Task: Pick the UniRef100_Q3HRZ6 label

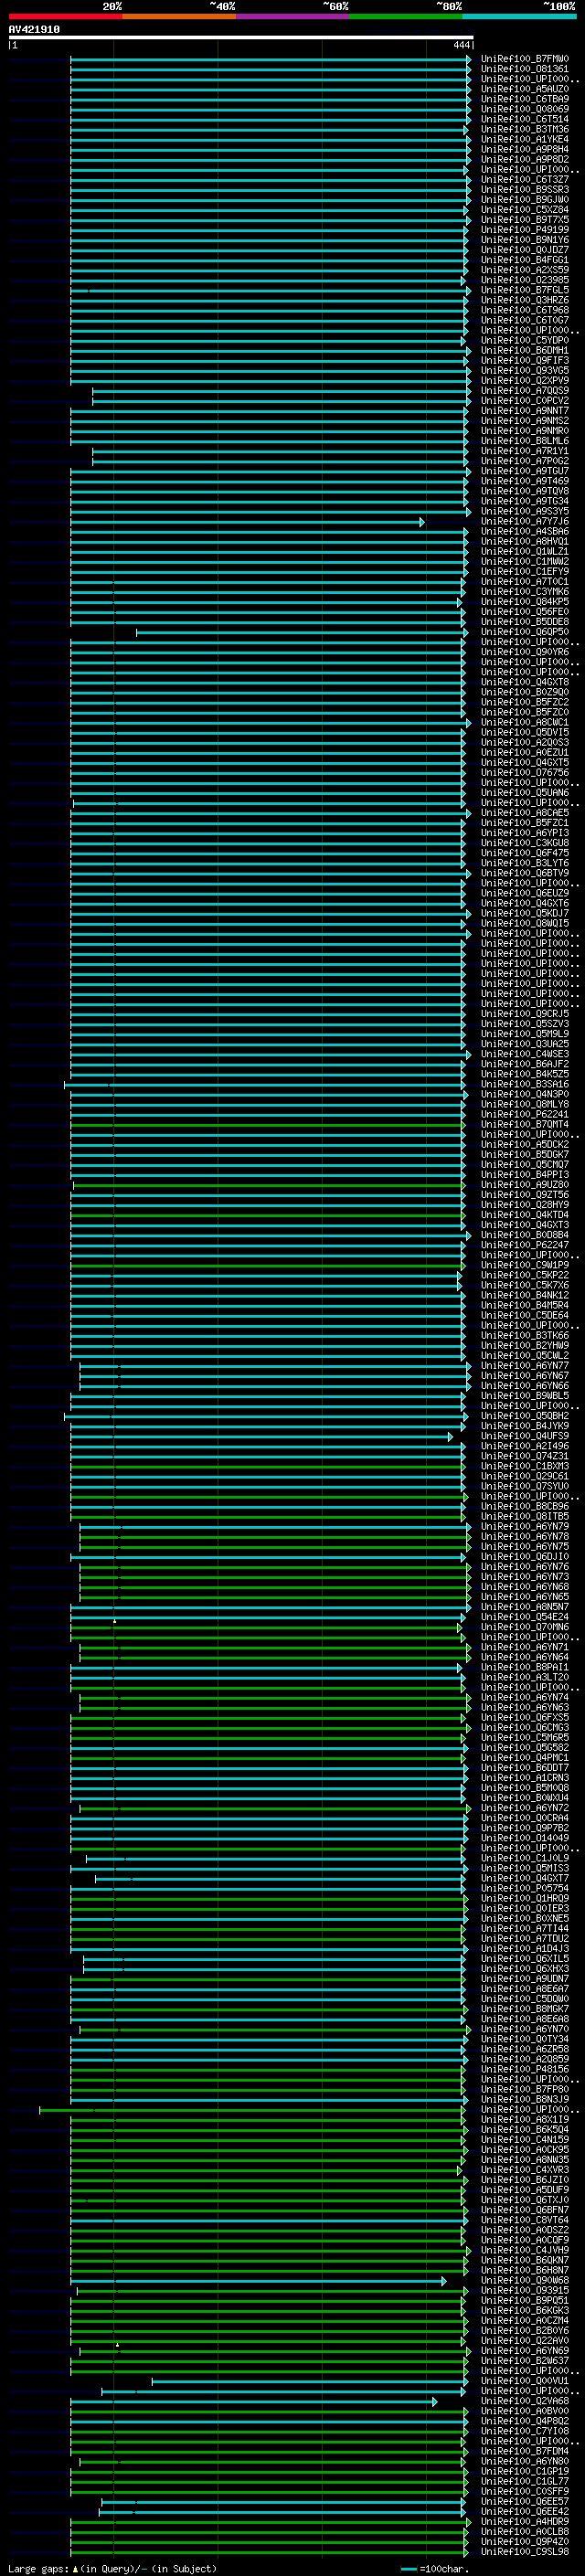Action: pyautogui.click(x=525, y=300)
